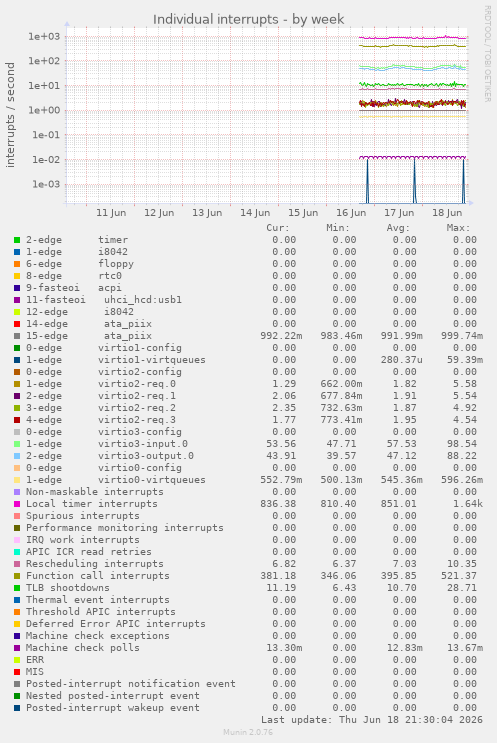This screenshot has width=497, height=743.
Task: Click the green timer legend color swatch
Action: coord(17,240)
